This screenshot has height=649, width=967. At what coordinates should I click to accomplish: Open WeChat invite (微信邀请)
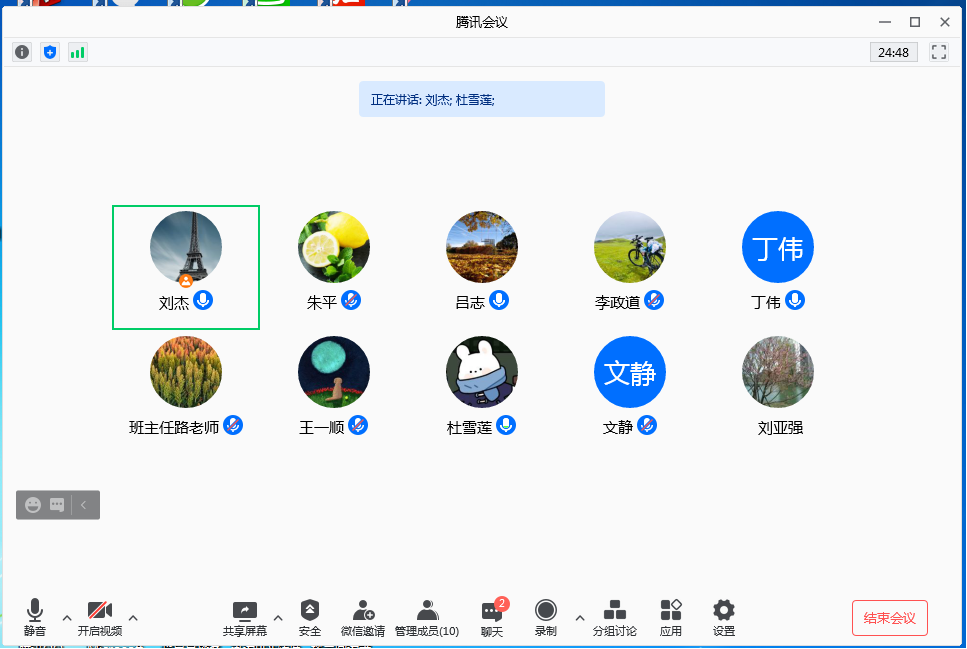(362, 618)
